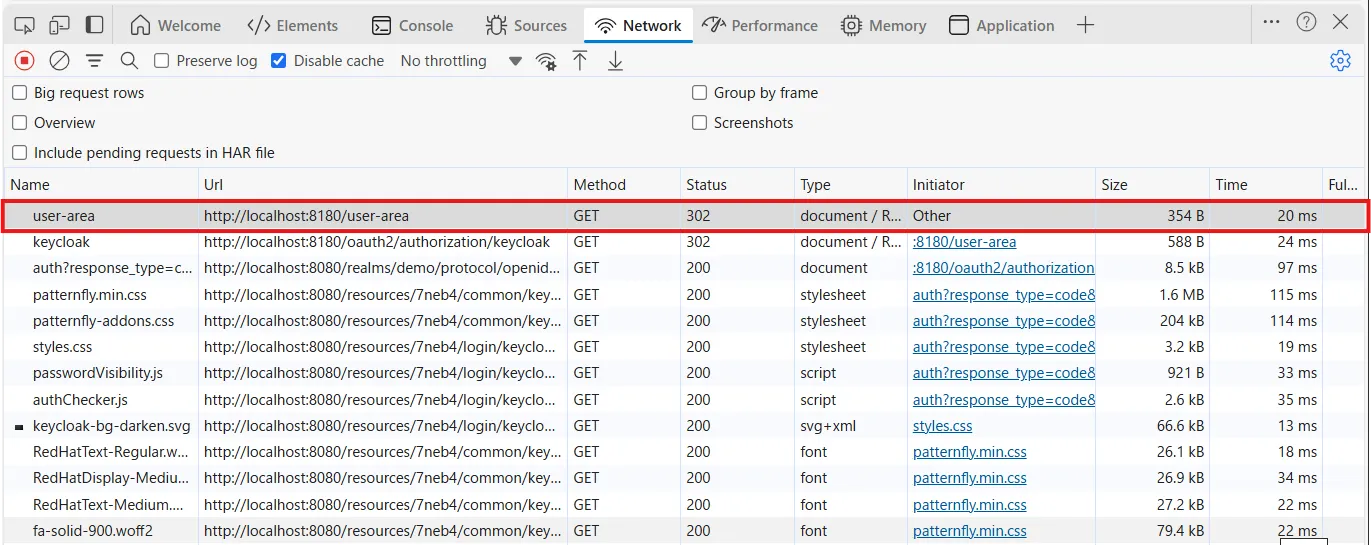Open more tools plus button
The image size is (1371, 545).
pyautogui.click(x=1085, y=25)
